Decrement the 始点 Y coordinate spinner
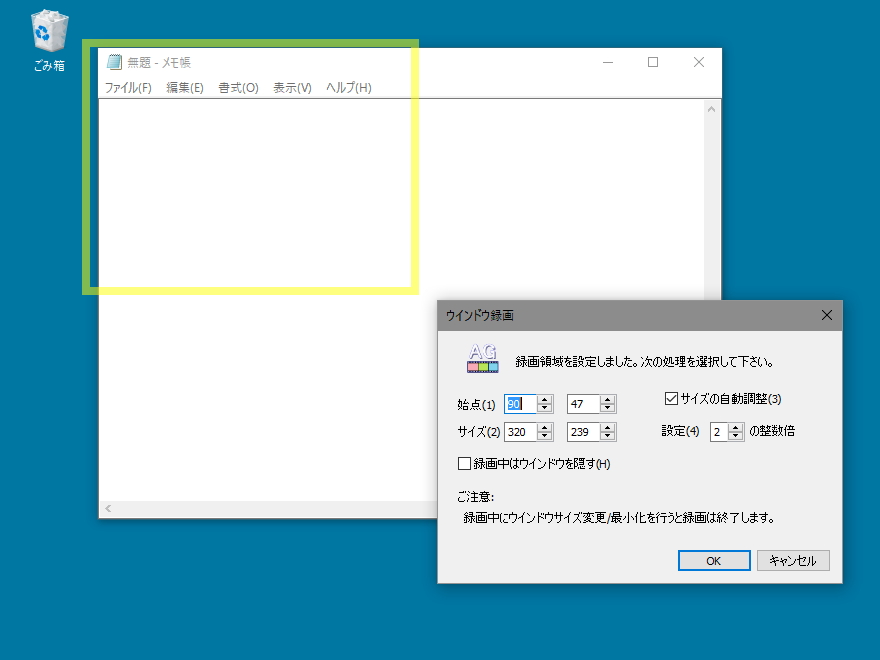This screenshot has height=660, width=880. tap(608, 408)
